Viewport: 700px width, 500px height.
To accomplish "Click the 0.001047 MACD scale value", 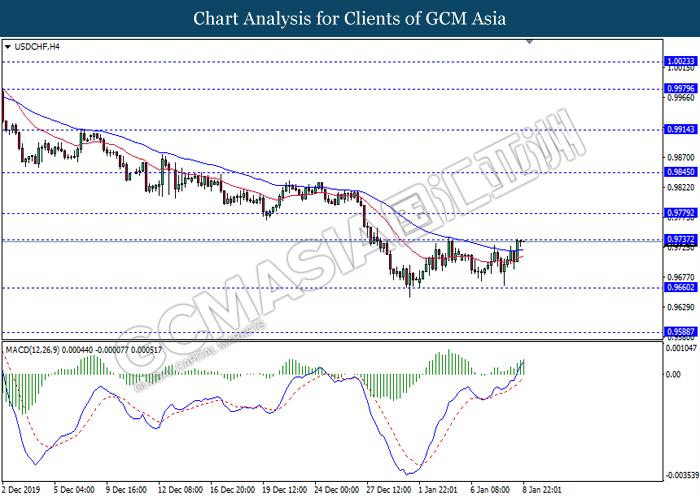I will click(680, 348).
